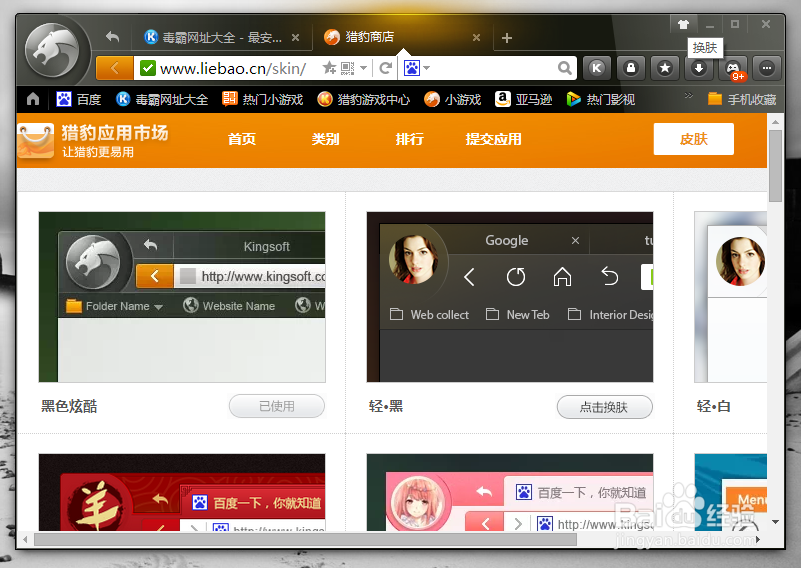Click the magnifier search icon
Viewport: 801px width, 568px height.
coord(564,68)
